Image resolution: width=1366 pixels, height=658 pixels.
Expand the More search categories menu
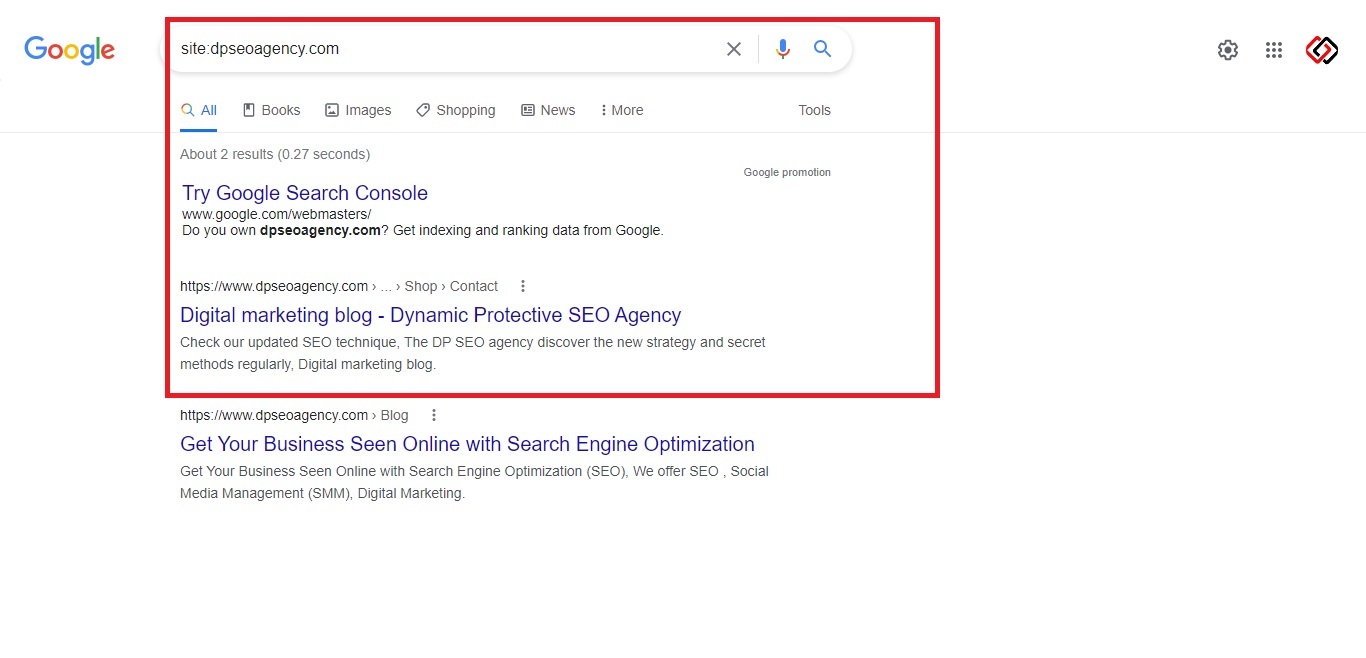pyautogui.click(x=622, y=110)
